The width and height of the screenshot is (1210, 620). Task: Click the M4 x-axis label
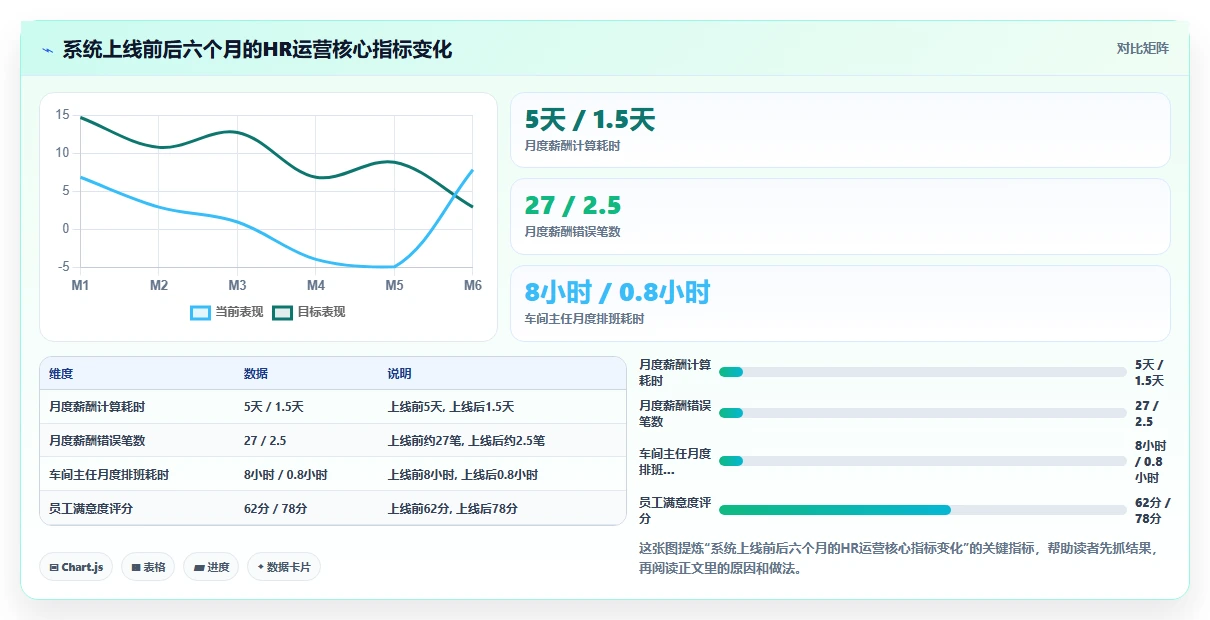click(x=316, y=285)
